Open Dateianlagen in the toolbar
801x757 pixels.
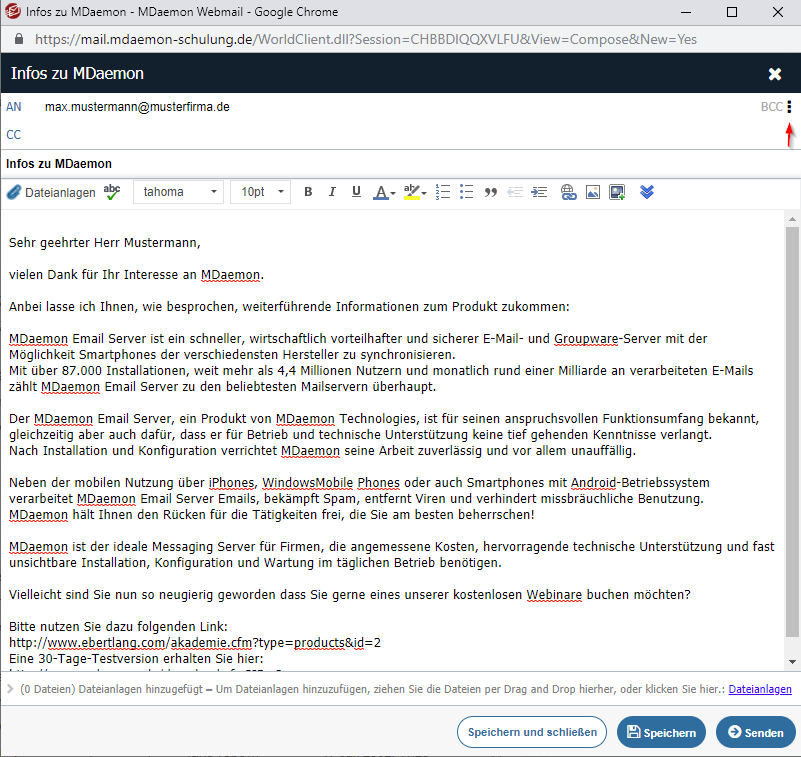[51, 192]
